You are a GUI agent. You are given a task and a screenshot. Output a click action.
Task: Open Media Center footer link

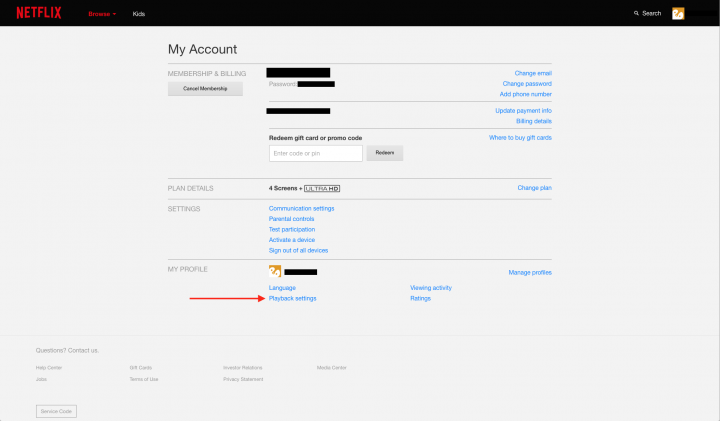(x=332, y=368)
